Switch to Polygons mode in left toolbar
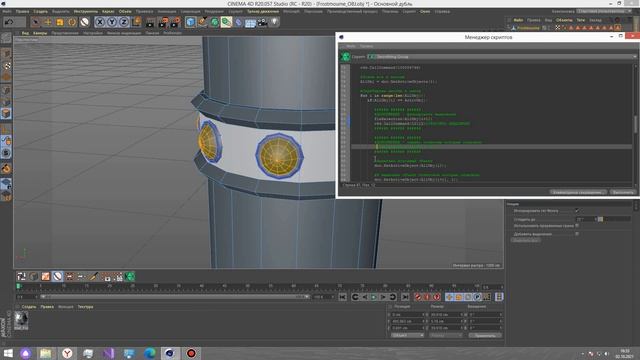640x360 pixels. tap(6, 113)
